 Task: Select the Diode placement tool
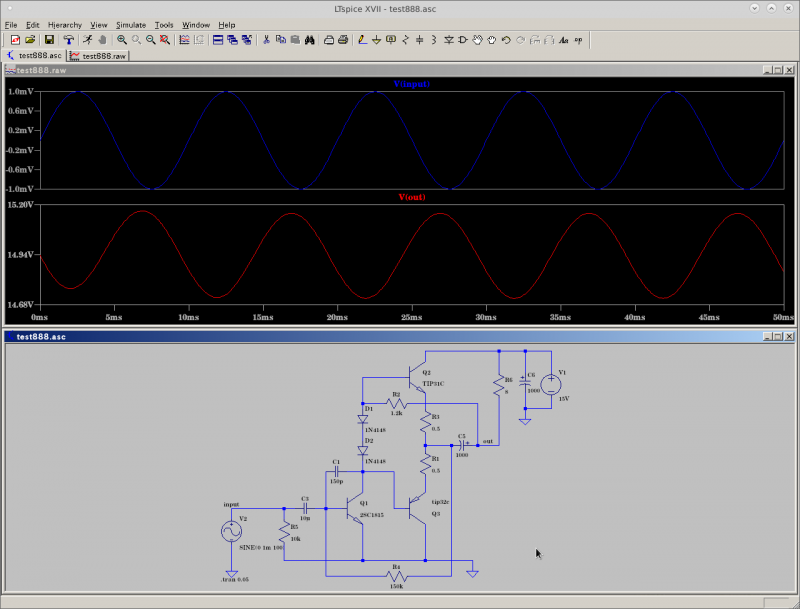tap(448, 40)
